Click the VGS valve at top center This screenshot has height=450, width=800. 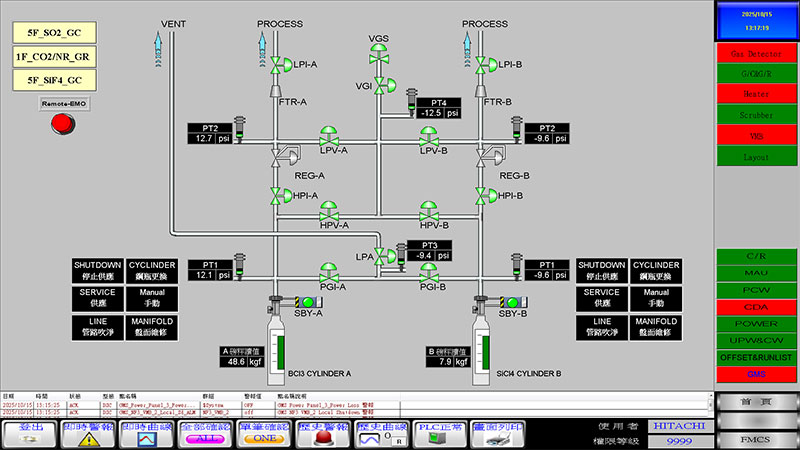(378, 57)
